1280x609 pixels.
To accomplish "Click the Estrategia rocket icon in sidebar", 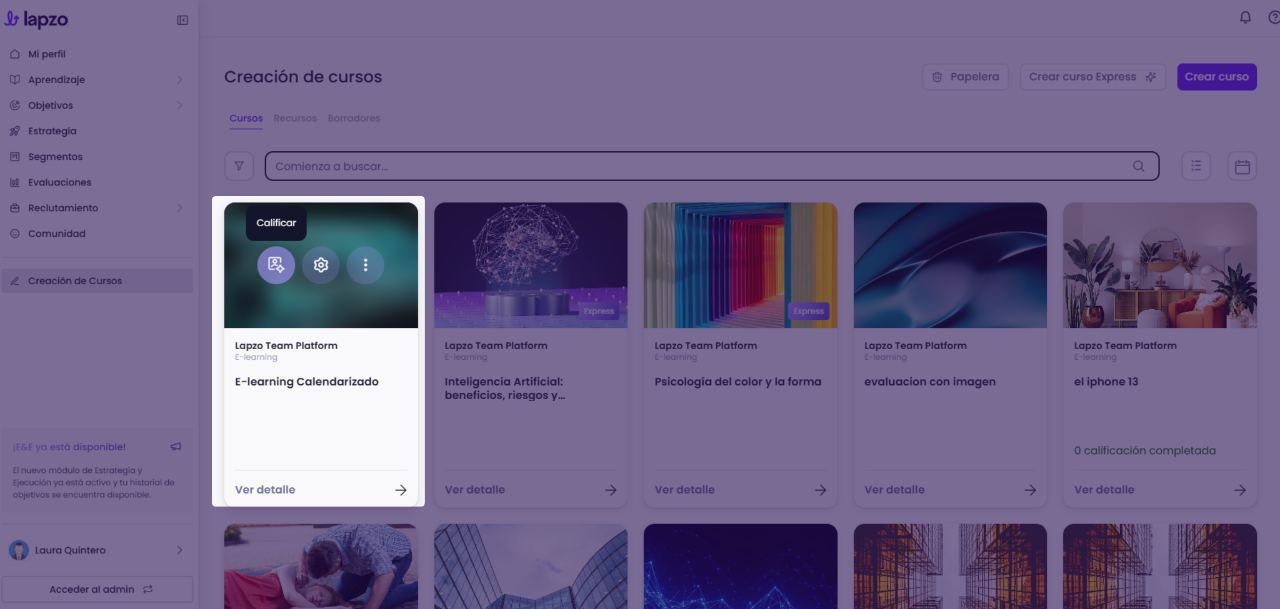I will coord(15,131).
